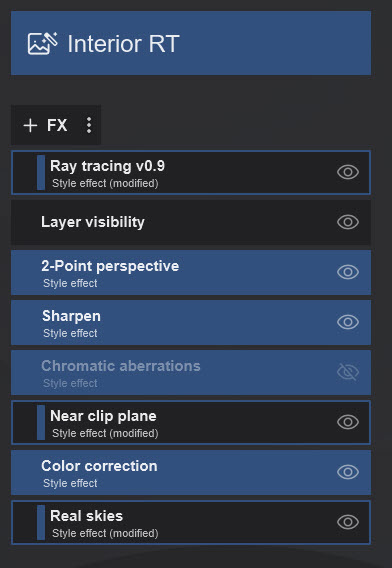Select the 2-Point perspective effect entry
Image resolution: width=392 pixels, height=568 pixels.
(x=191, y=272)
